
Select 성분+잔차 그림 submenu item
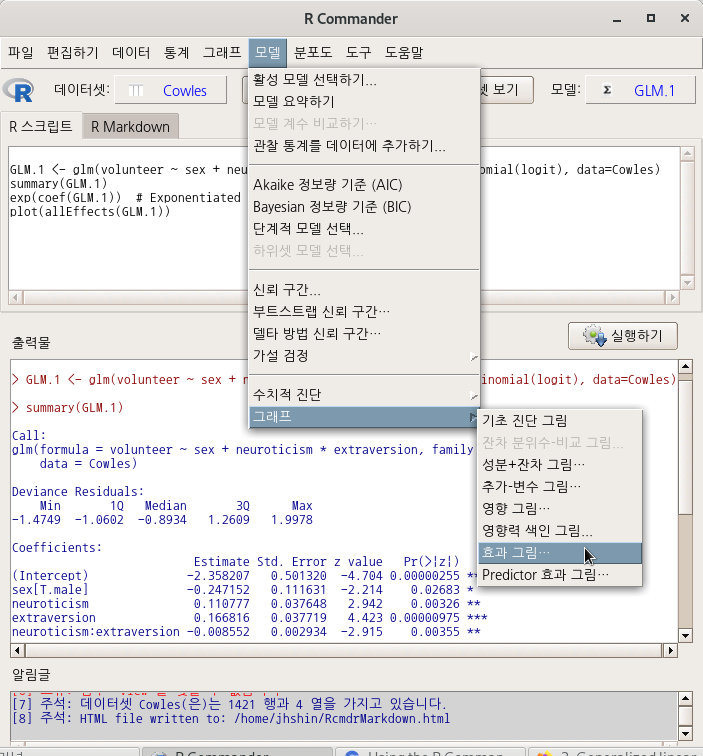tap(560, 465)
